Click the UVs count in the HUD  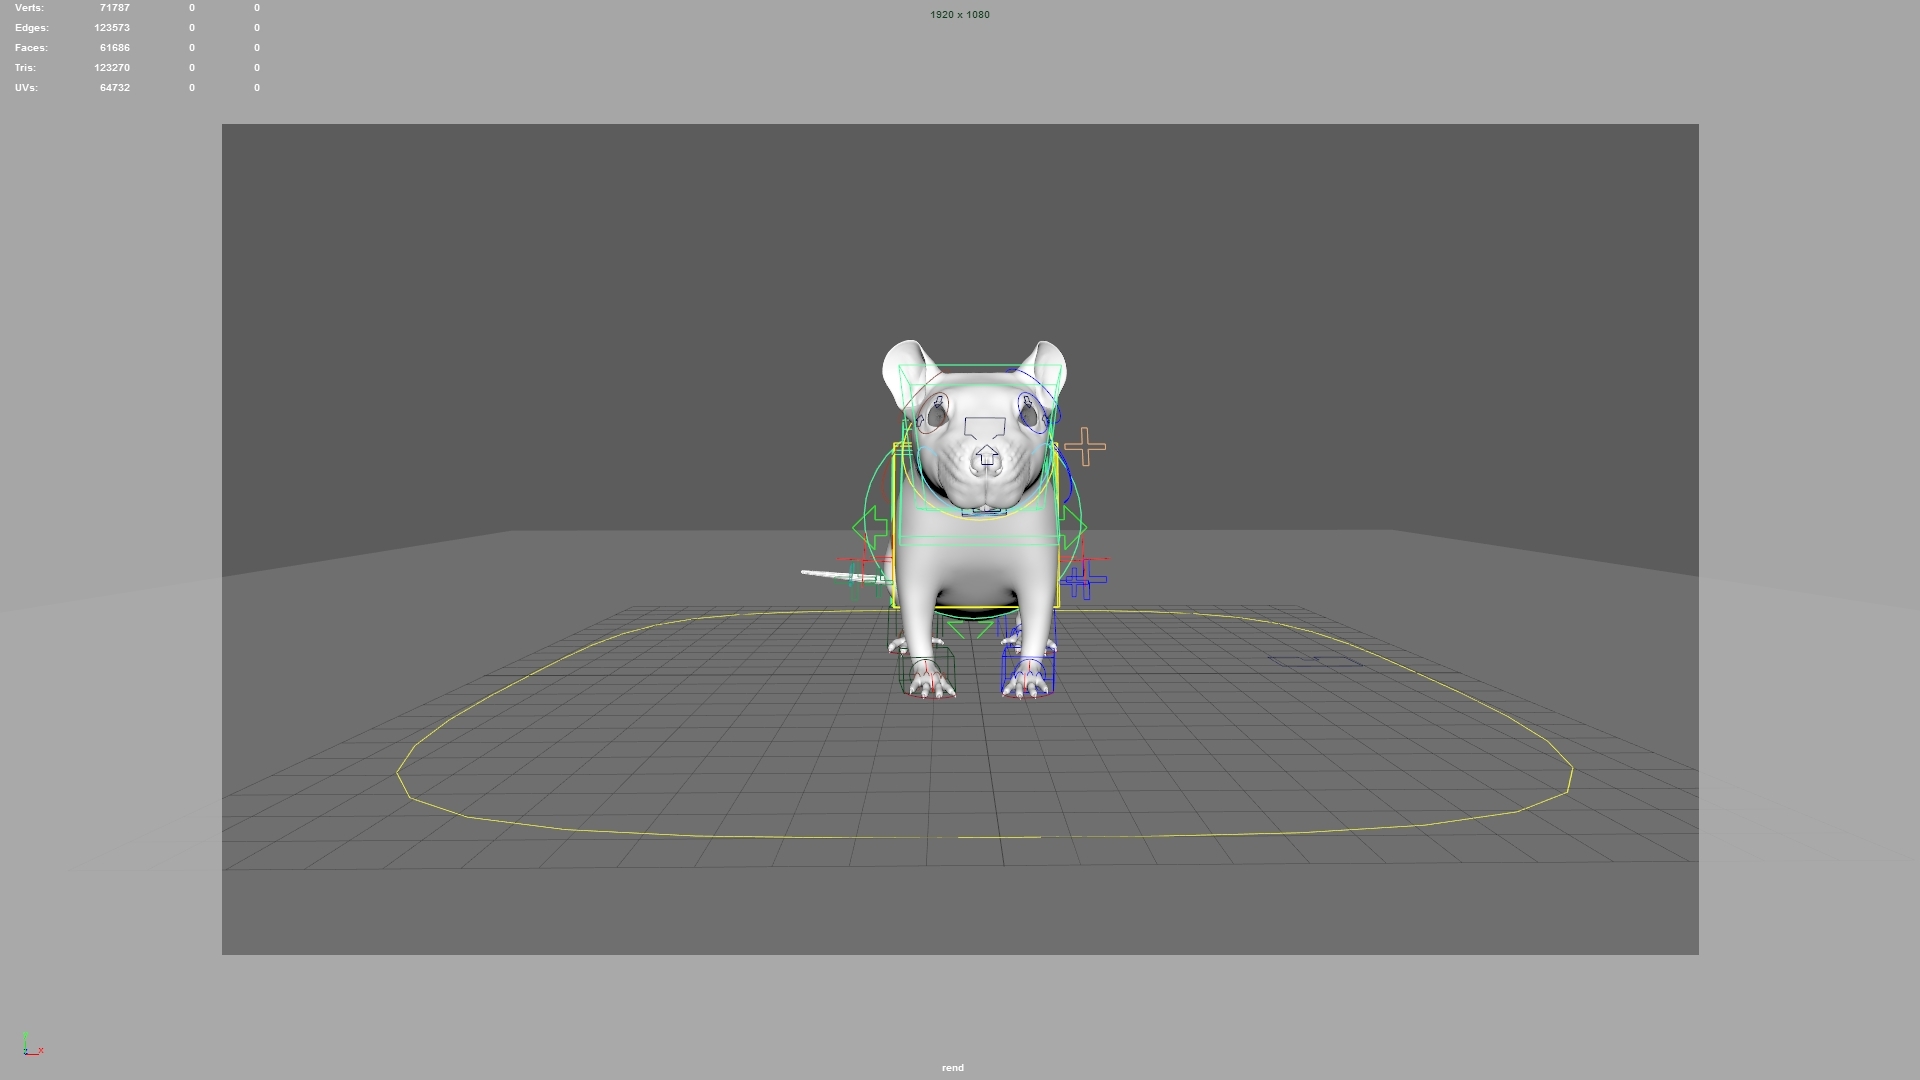click(114, 87)
